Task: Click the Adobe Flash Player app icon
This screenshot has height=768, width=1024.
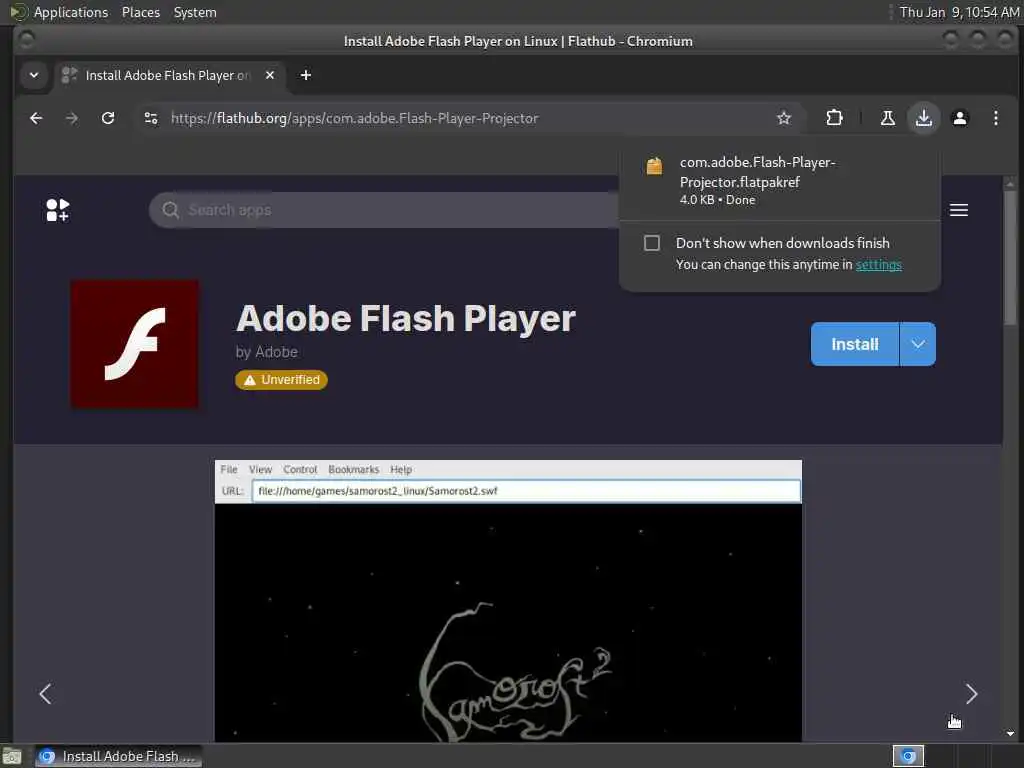Action: (x=135, y=344)
